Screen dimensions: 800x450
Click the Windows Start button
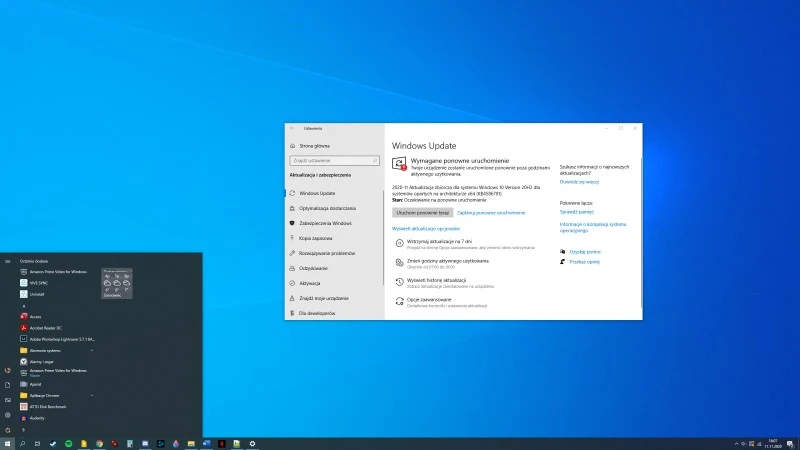pyautogui.click(x=7, y=444)
